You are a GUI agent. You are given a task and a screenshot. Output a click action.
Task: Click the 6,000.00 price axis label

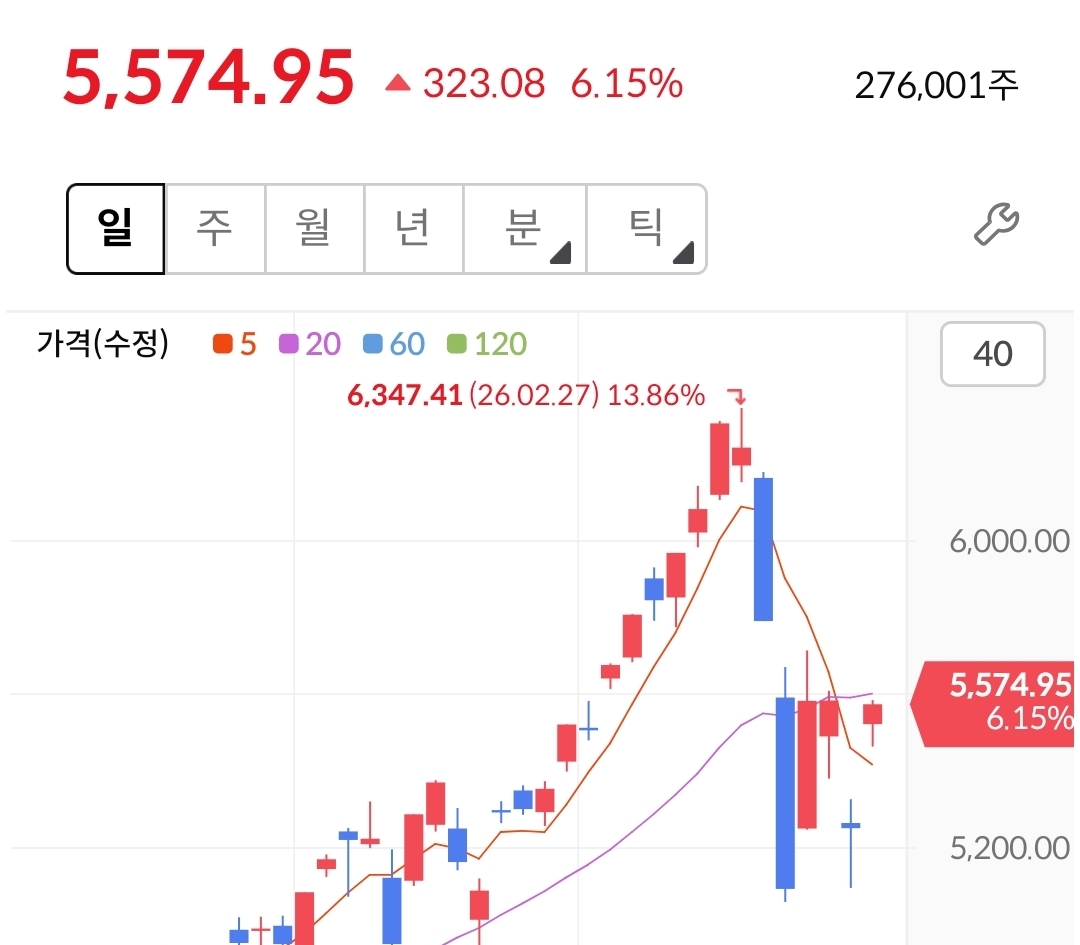1008,542
